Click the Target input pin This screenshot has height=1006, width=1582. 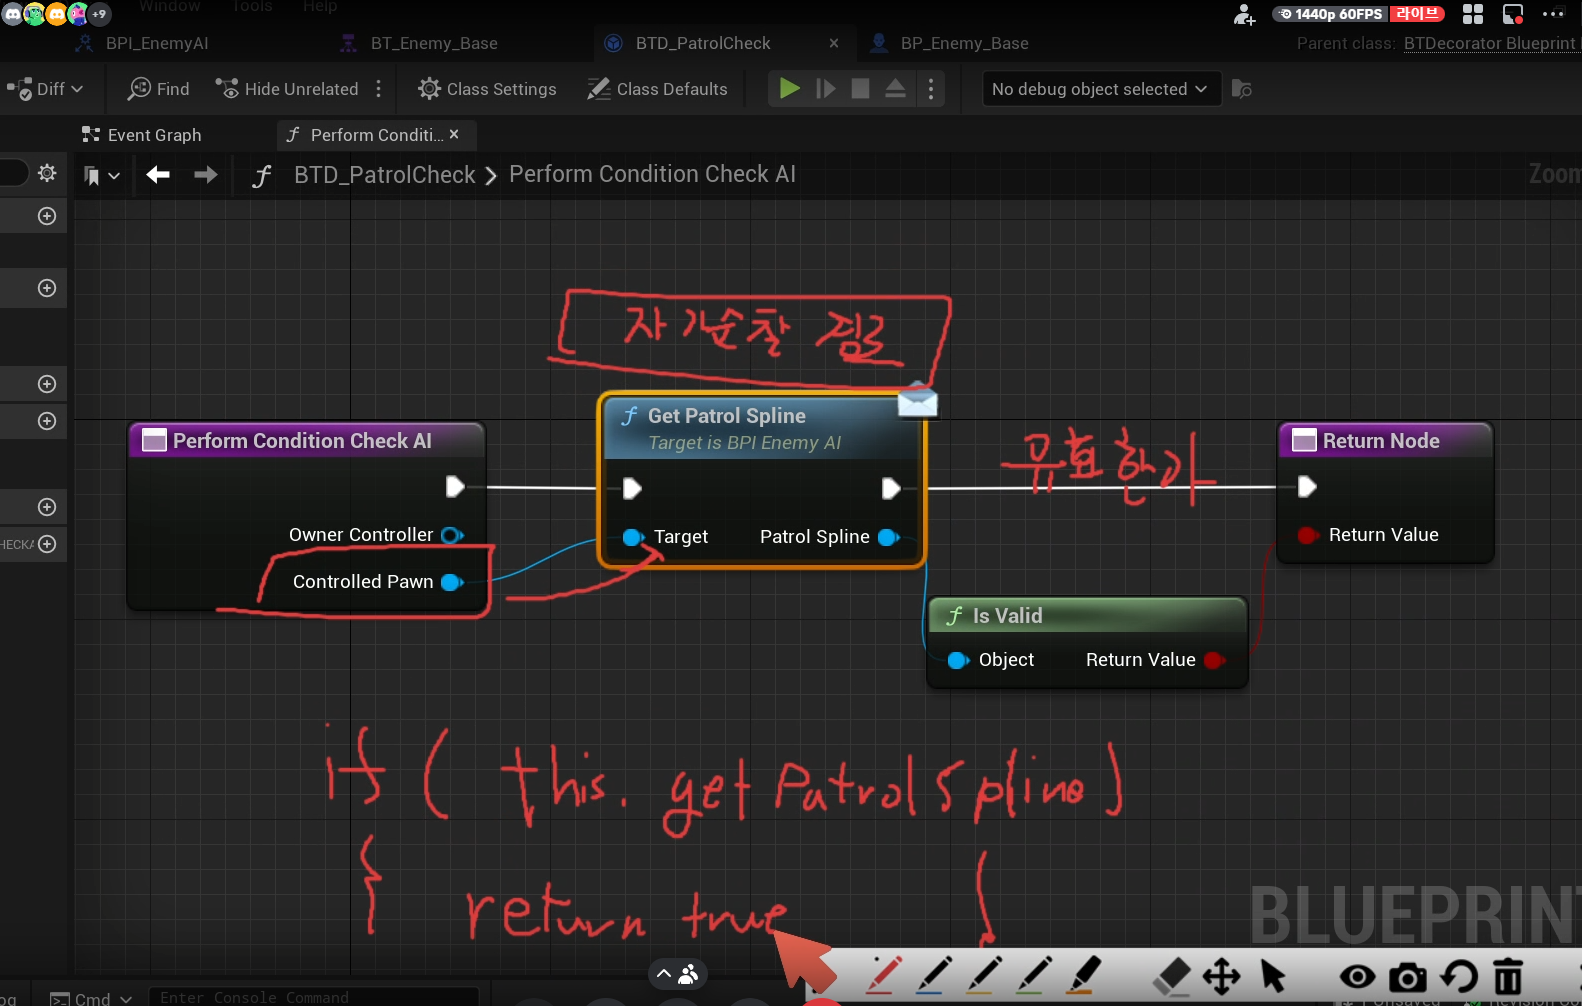(633, 537)
